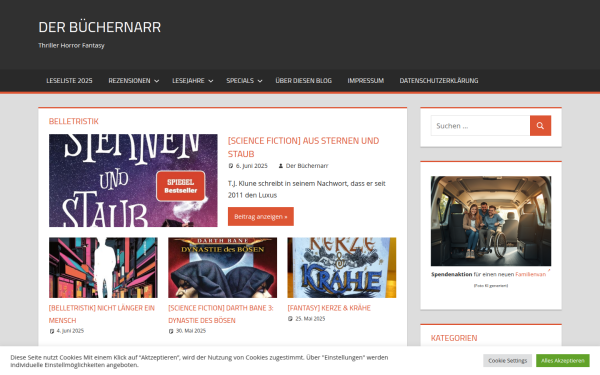Expand the Lesejahre menu chevron
This screenshot has width=600, height=375.
[210, 81]
